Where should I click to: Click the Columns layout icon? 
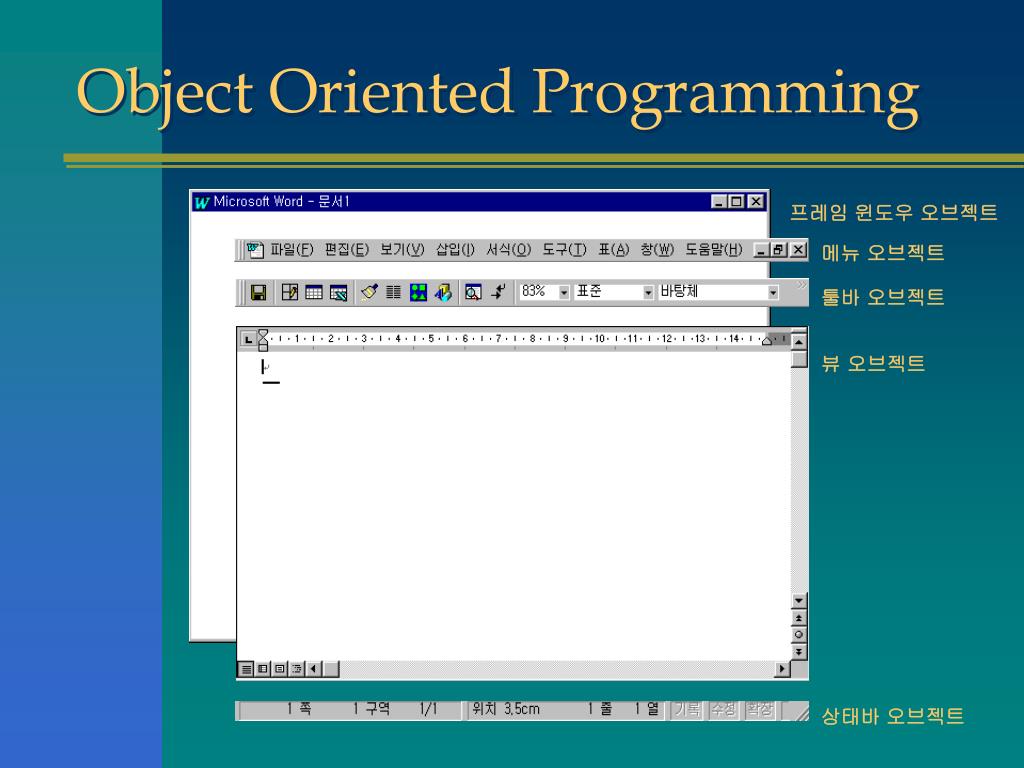[x=393, y=293]
